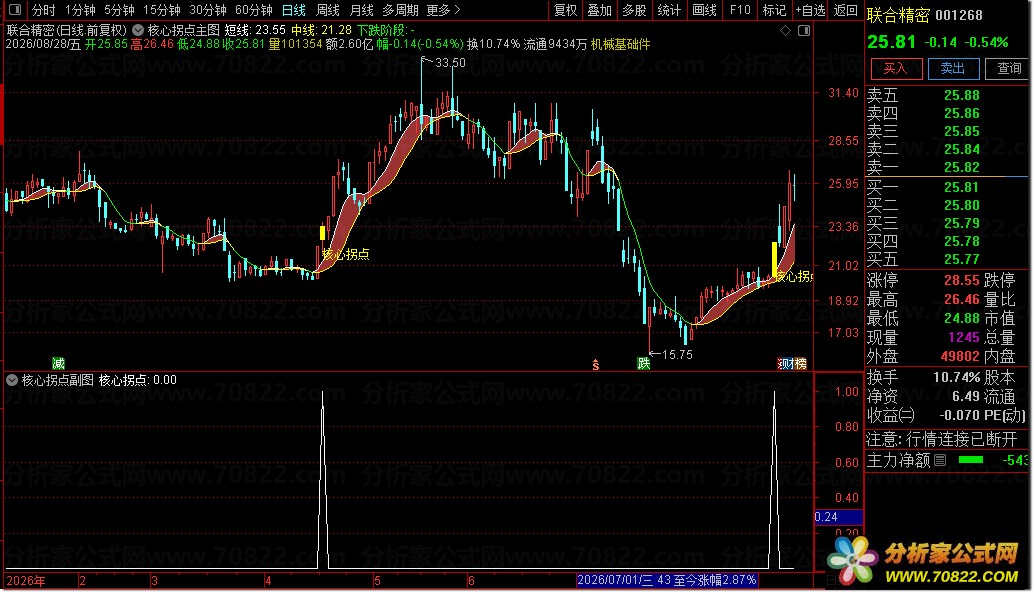This screenshot has height=593, width=1035.
Task: Select the 30分钟 period tab
Action: tap(208, 10)
